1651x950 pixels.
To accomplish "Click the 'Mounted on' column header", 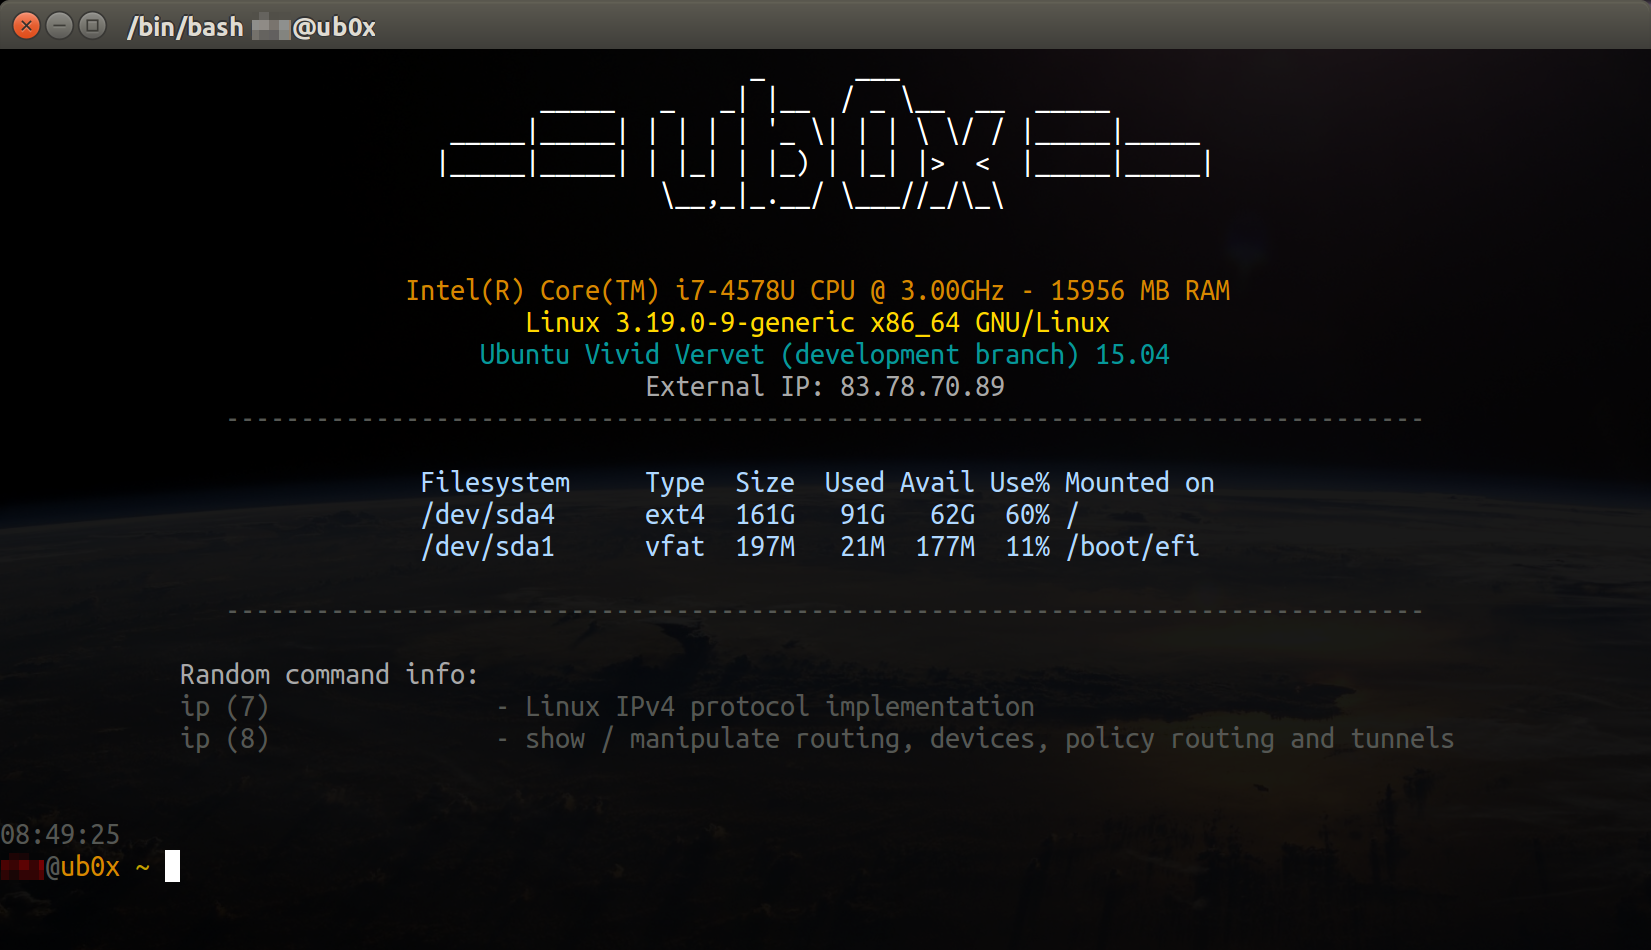I will tap(1140, 483).
